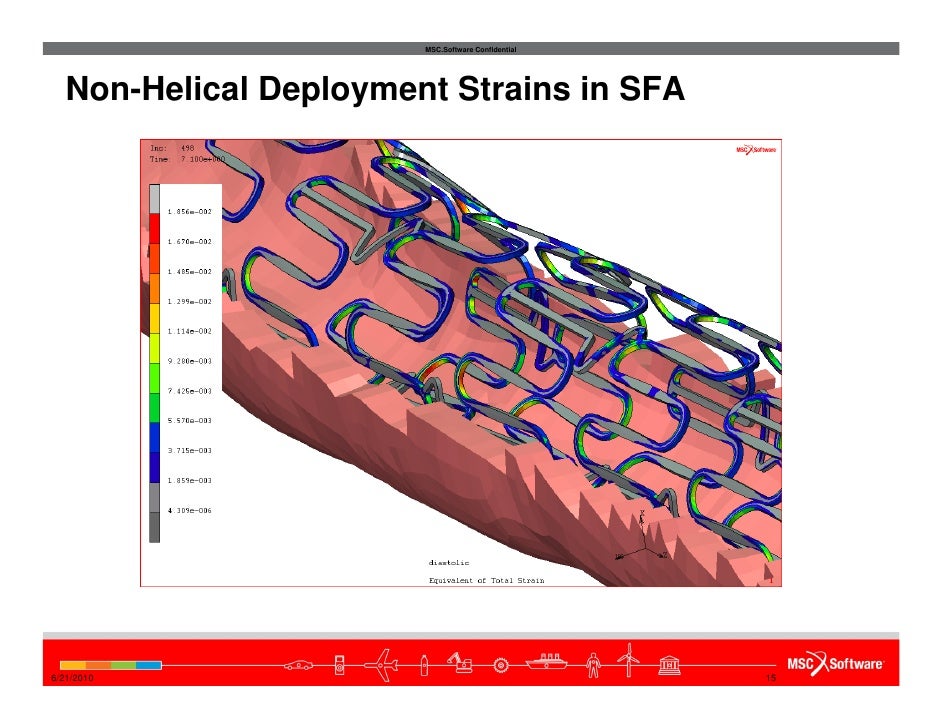
Task: Click the legend value 5.570e-003
Action: [190, 420]
